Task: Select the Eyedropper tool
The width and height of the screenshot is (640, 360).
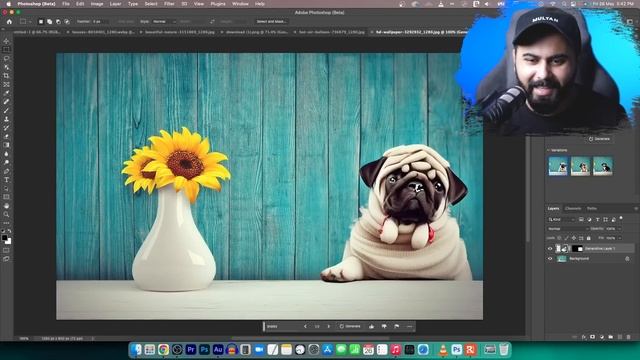Action: pyautogui.click(x=6, y=93)
